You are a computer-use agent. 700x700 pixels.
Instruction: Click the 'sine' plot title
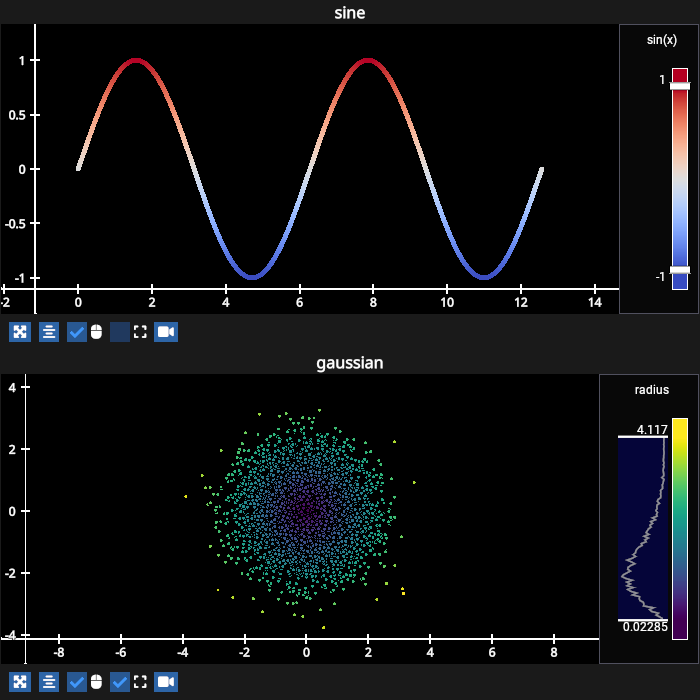[x=350, y=12]
